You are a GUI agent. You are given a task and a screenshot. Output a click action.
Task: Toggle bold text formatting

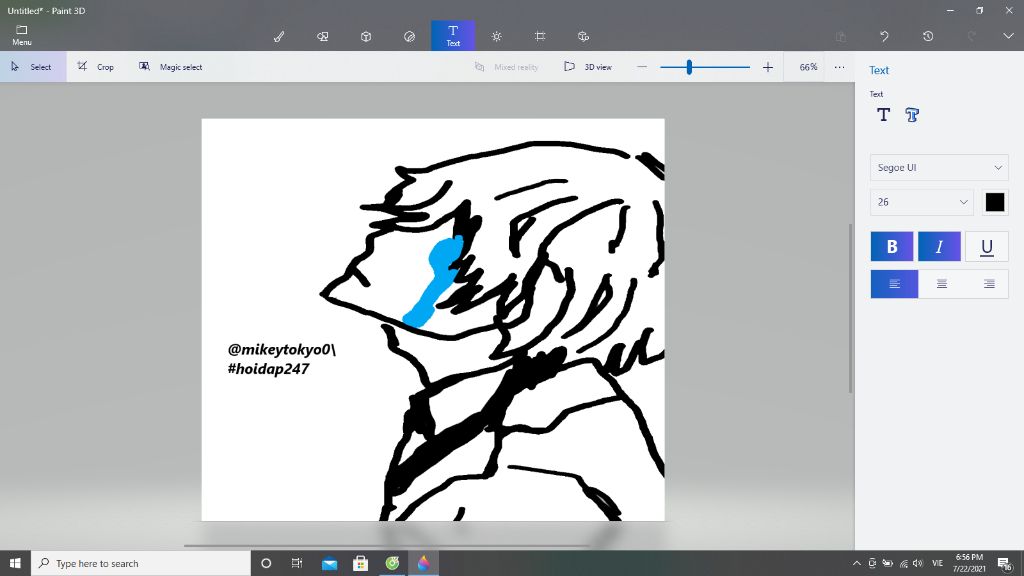pos(891,246)
